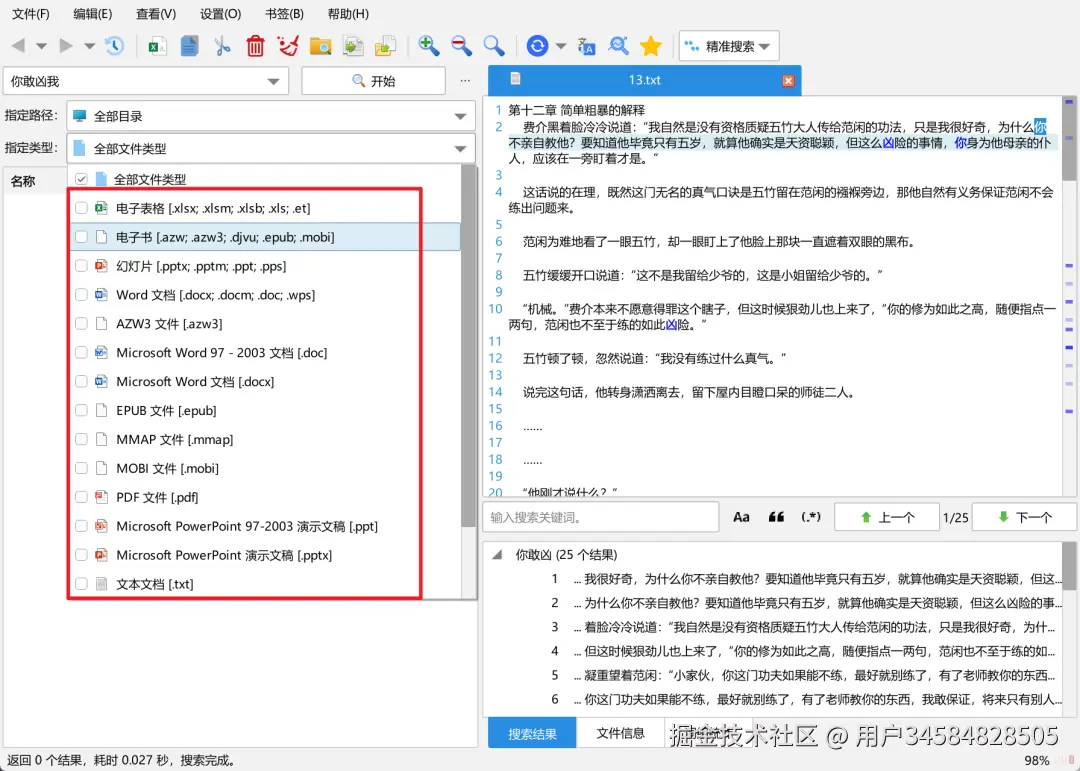Open the 指定路径 全部目录 dropdown
Viewport: 1080px width, 771px height.
tap(271, 116)
